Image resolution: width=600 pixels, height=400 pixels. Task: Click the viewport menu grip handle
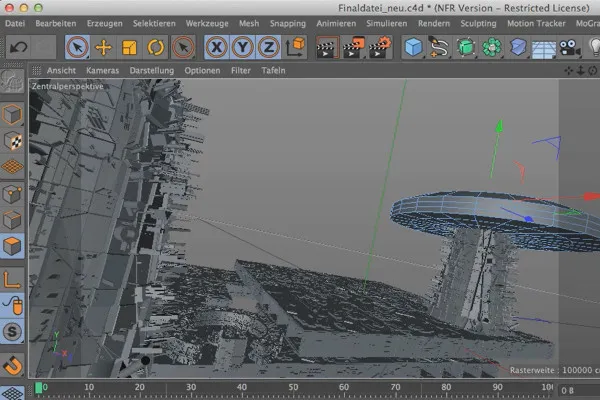[x=36, y=70]
